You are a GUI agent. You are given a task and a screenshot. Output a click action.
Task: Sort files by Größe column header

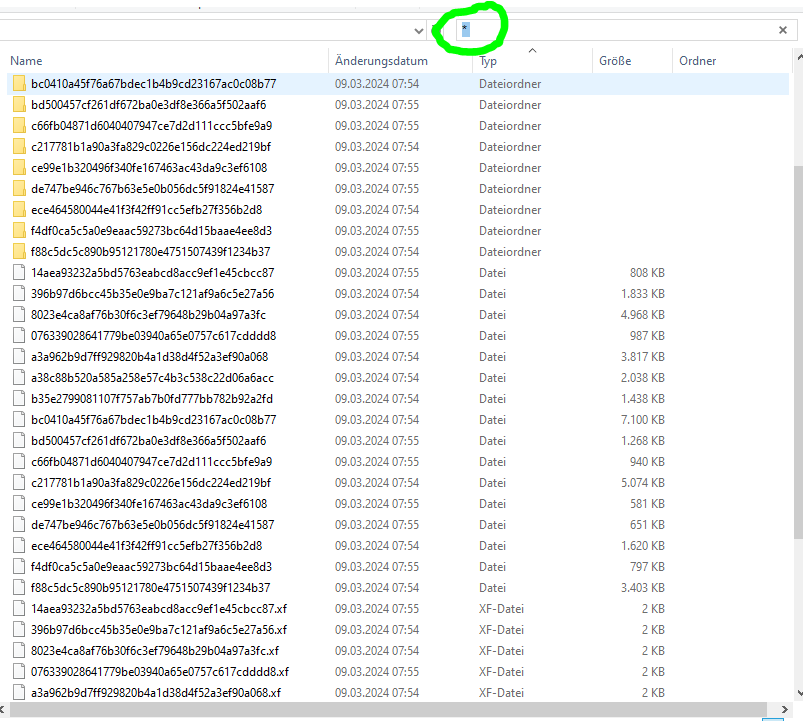615,61
